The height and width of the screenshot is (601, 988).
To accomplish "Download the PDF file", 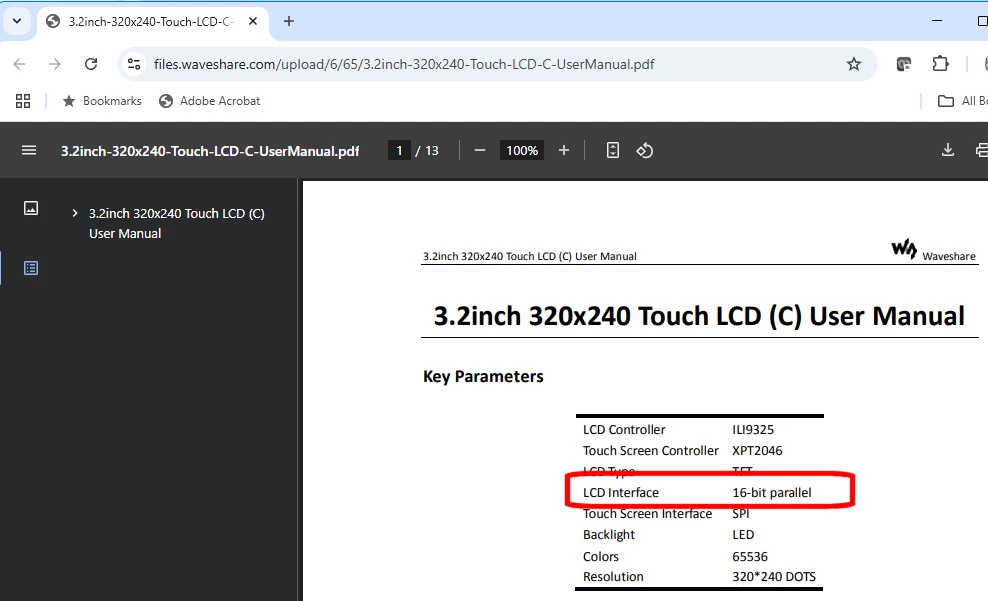I will [948, 151].
